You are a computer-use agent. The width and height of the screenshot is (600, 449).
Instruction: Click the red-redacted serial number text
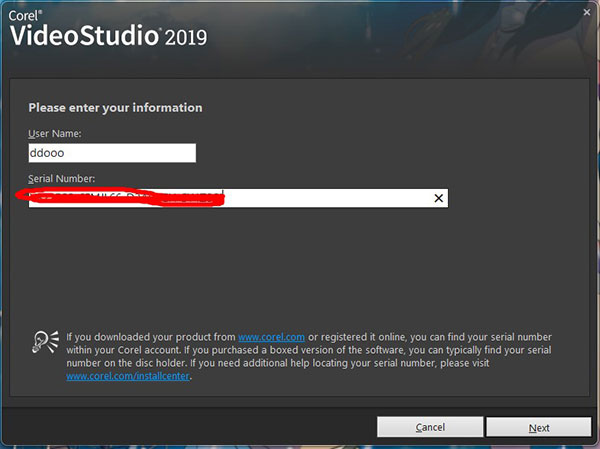point(125,198)
